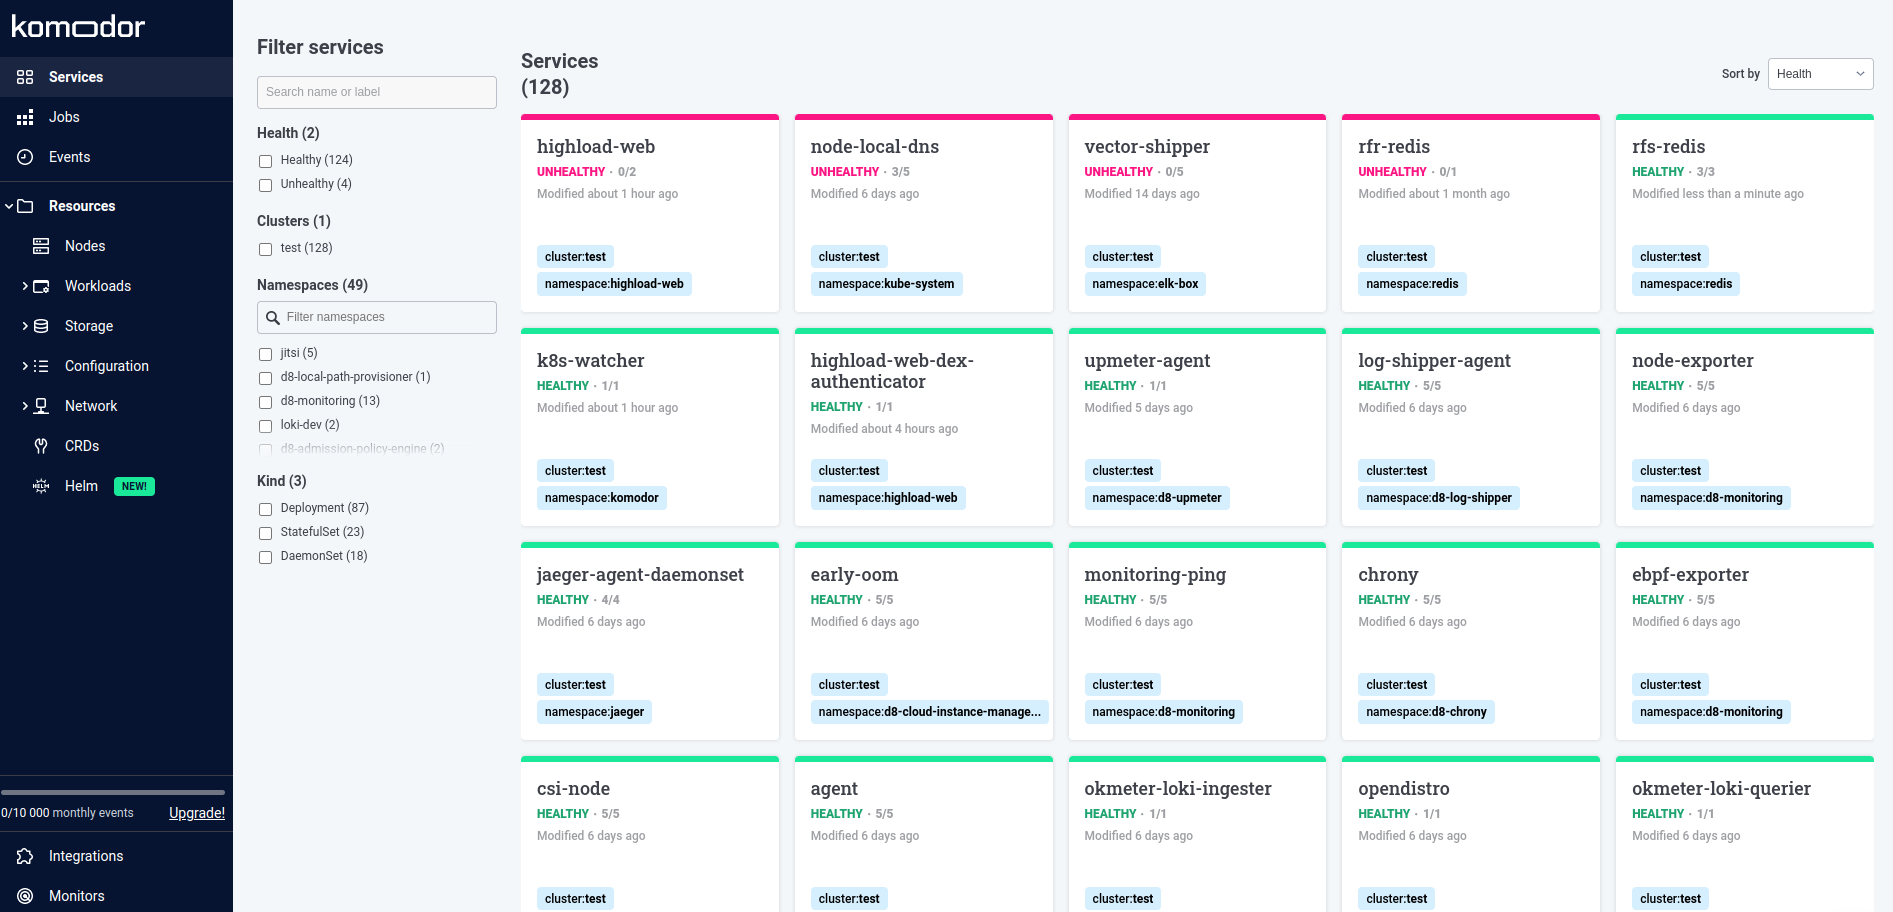Open the Configuration menu item
The height and width of the screenshot is (912, 1893).
[106, 366]
